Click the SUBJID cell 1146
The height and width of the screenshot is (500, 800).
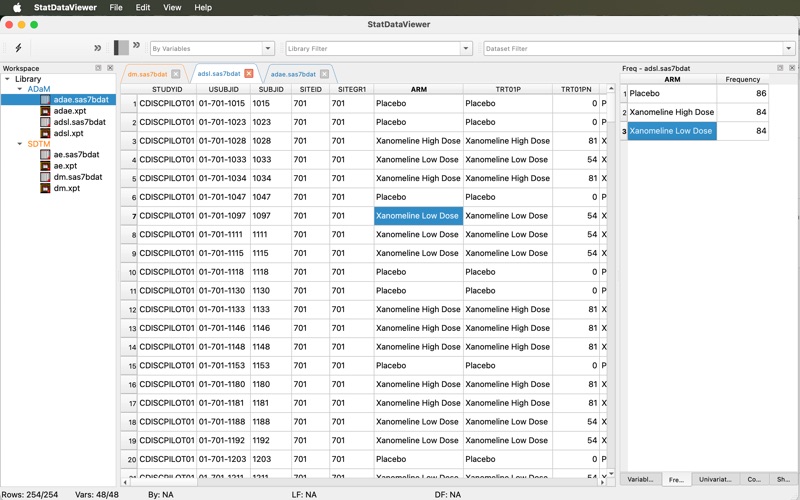(x=271, y=328)
